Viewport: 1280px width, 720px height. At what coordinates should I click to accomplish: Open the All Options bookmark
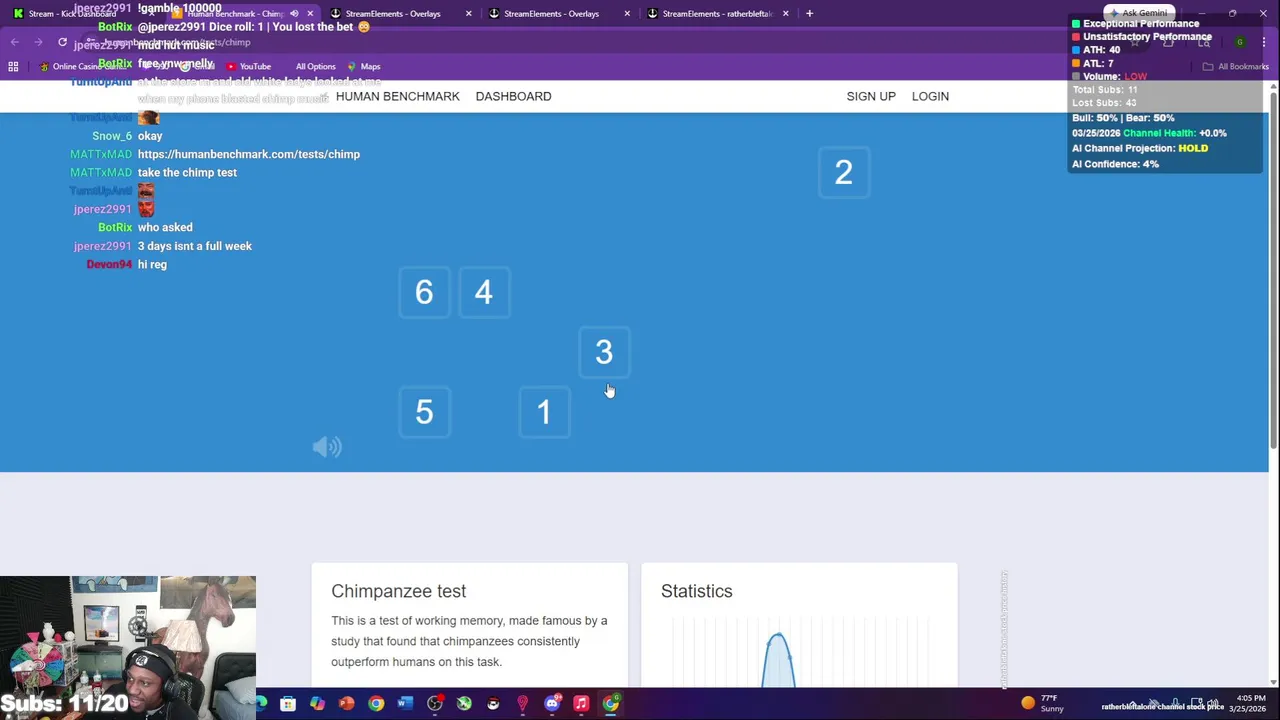pyautogui.click(x=315, y=66)
